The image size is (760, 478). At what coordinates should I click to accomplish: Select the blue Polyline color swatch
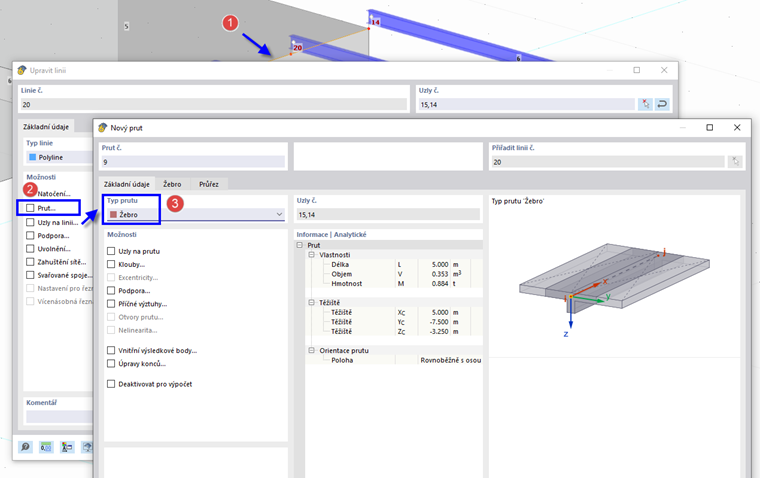point(32,157)
